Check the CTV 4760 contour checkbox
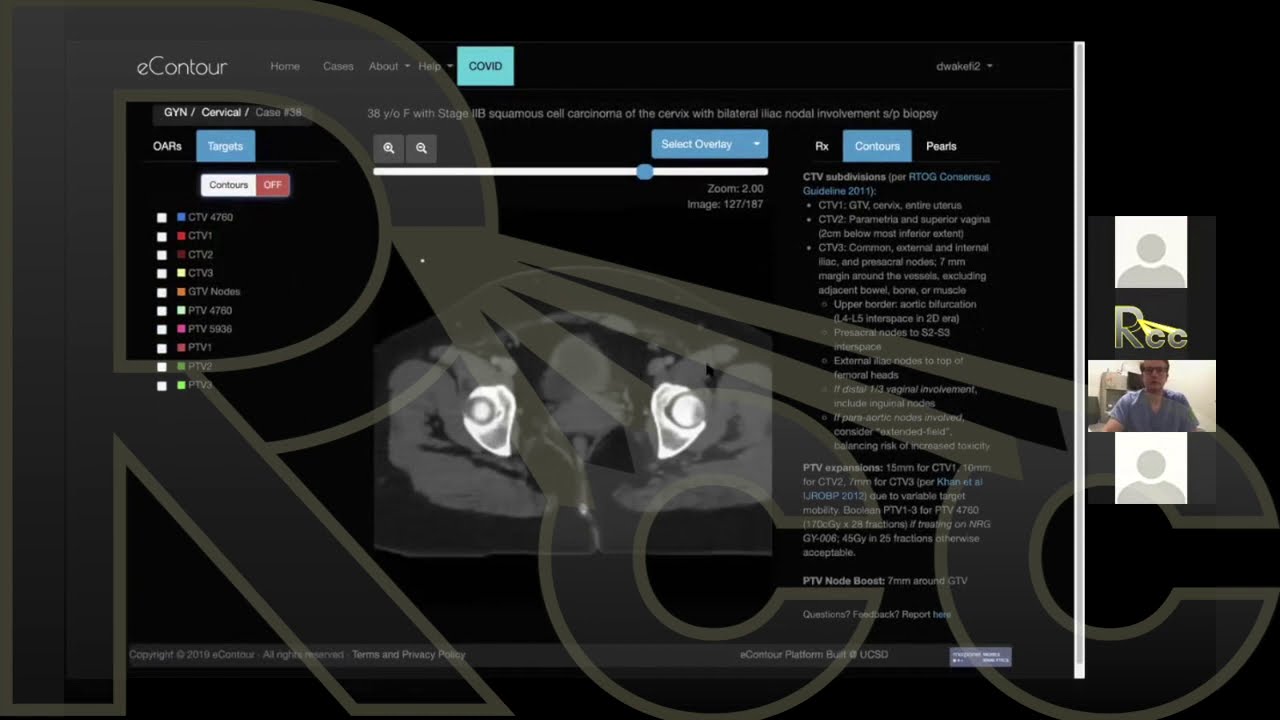Screen dimensions: 1280x720 tap(162, 217)
